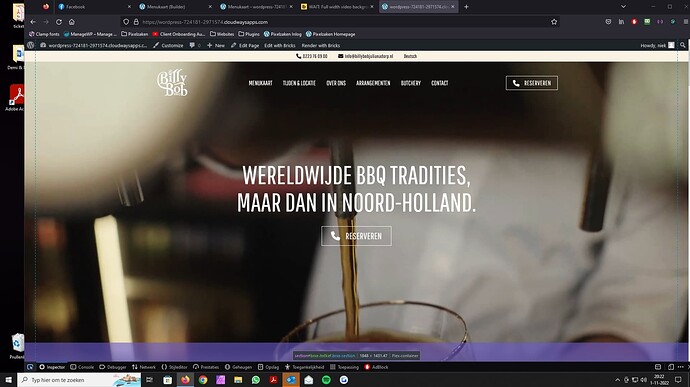This screenshot has height=387, width=690.
Task: Open the WordPress admin bar search icon
Action: point(683,45)
